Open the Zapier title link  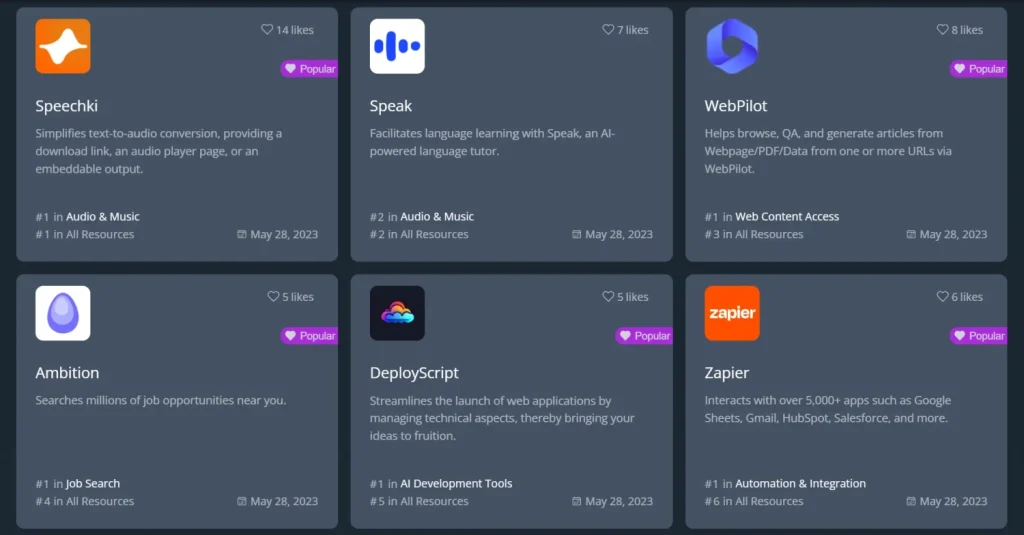click(726, 373)
